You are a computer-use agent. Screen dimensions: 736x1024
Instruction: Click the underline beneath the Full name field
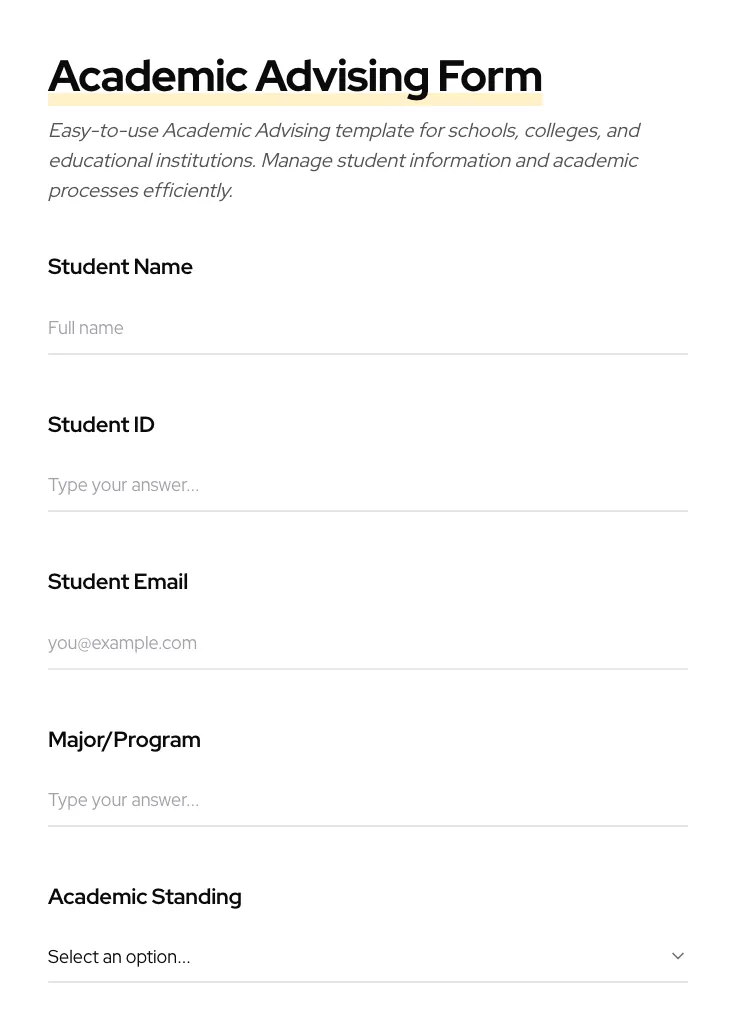point(368,355)
